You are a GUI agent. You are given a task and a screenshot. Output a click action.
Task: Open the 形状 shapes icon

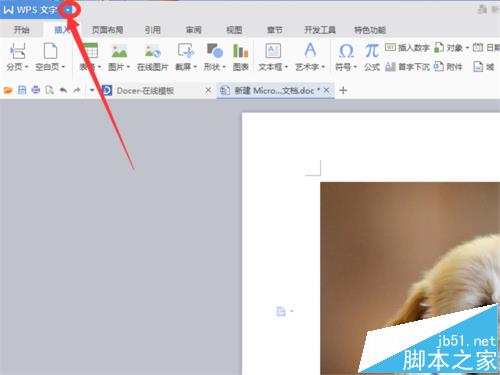coord(215,51)
